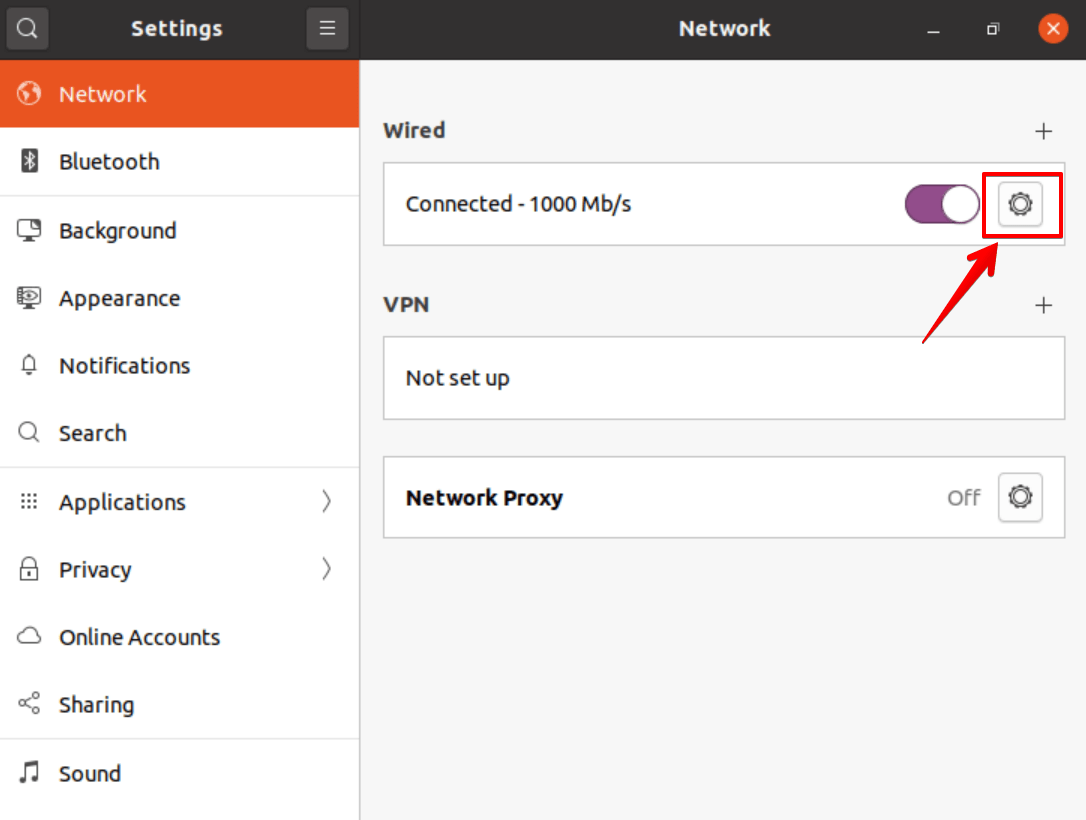
Task: Add a new Wired connection
Action: click(1043, 130)
